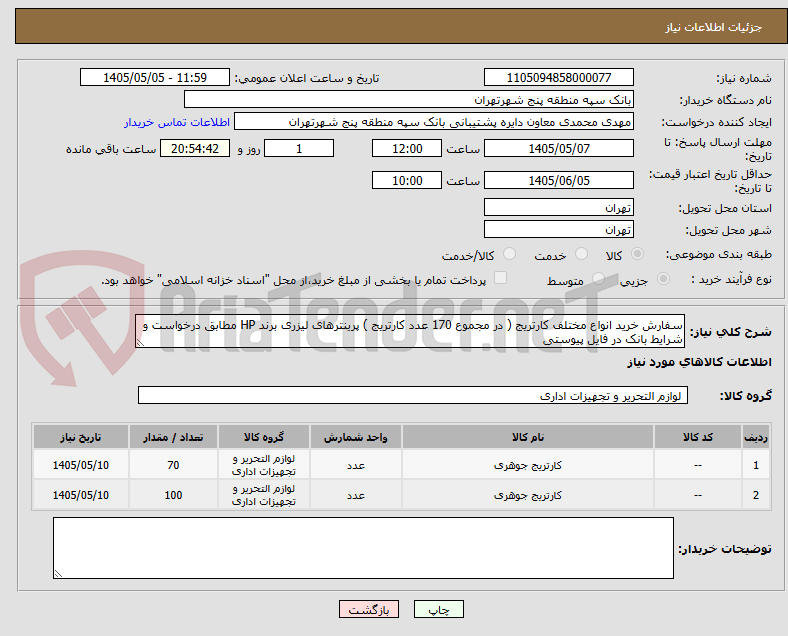Click the شرح کلی نیاز description box
The width and height of the screenshot is (788, 636).
tap(410, 332)
